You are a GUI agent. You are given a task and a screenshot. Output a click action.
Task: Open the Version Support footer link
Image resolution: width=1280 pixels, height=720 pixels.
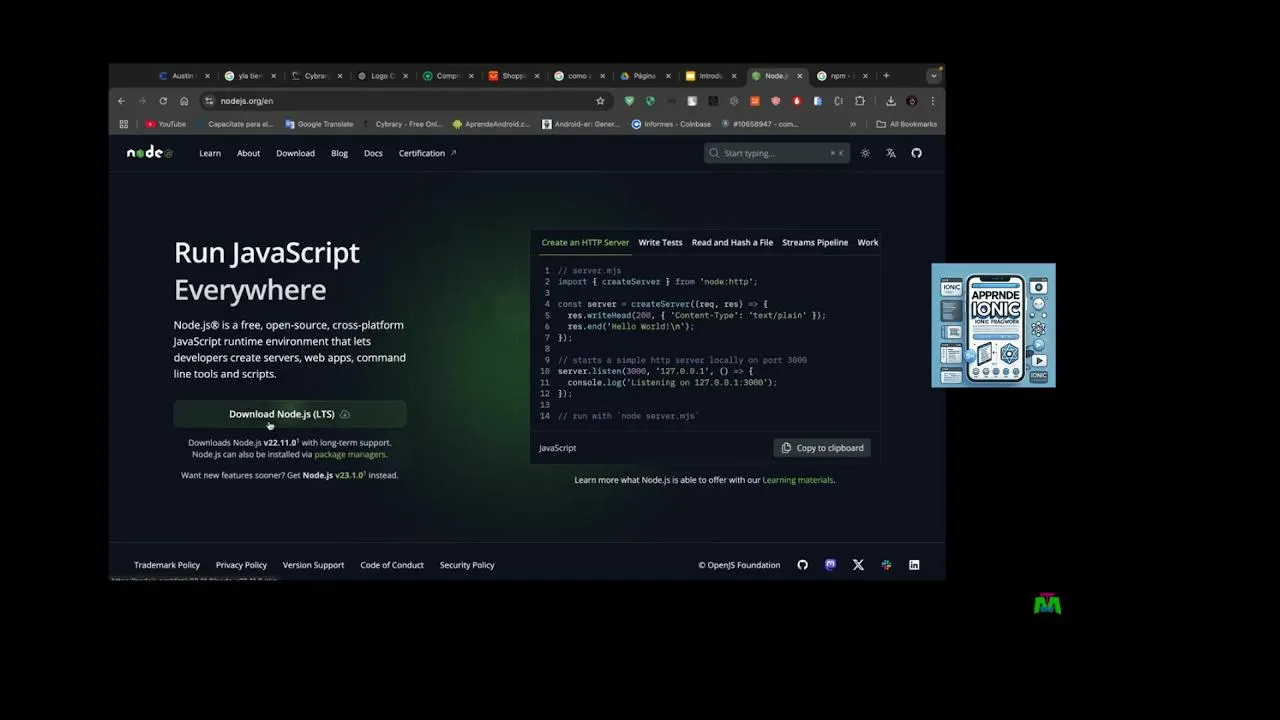tap(313, 565)
